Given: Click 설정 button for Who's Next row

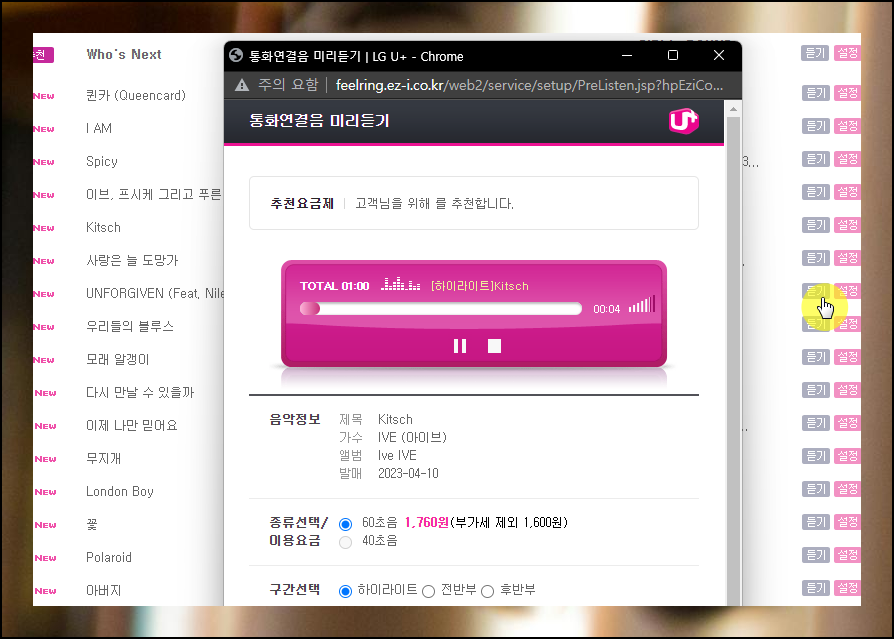Looking at the screenshot, I should click(x=847, y=53).
